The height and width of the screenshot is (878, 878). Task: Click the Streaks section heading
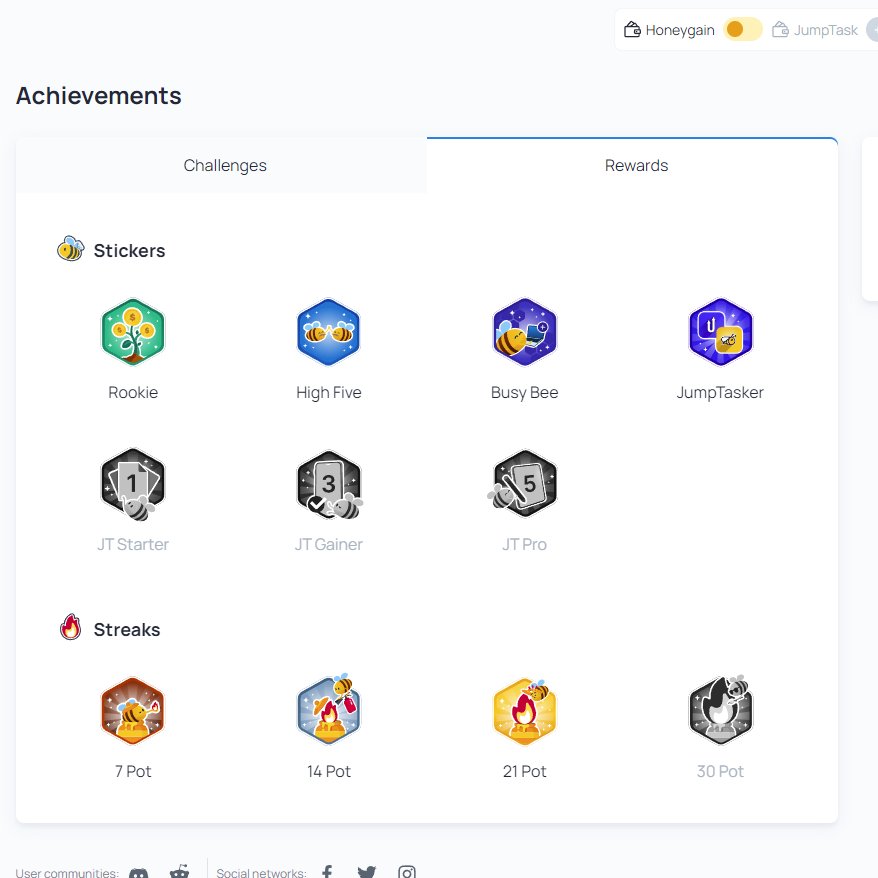click(x=127, y=629)
